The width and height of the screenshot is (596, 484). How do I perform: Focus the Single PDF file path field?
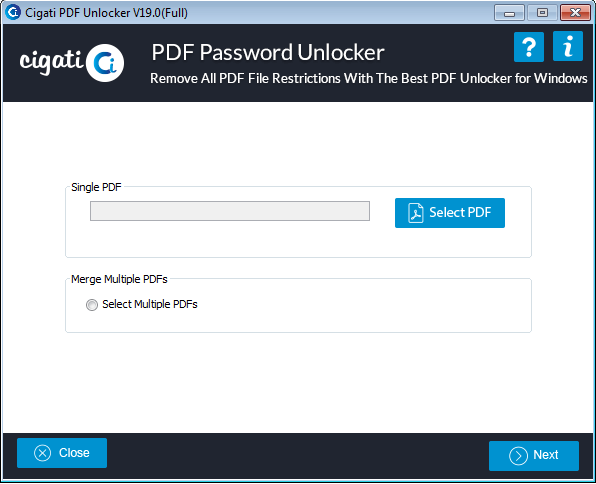(230, 211)
